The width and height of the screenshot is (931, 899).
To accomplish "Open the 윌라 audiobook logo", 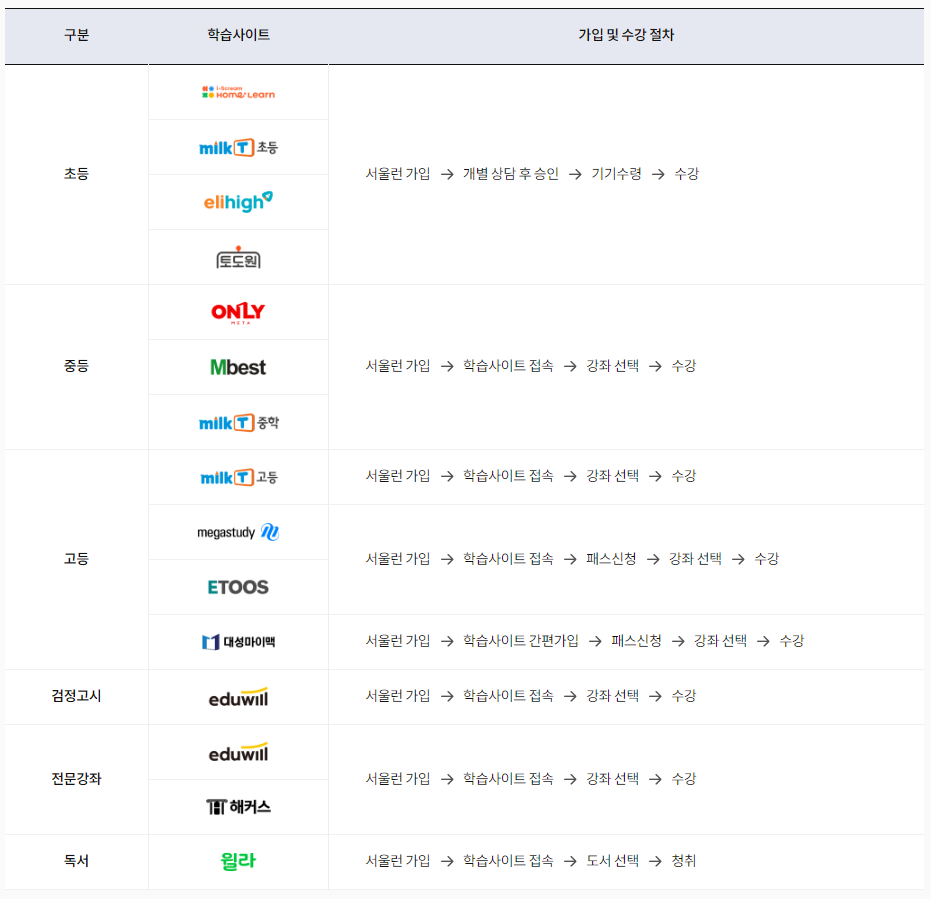I will (238, 861).
